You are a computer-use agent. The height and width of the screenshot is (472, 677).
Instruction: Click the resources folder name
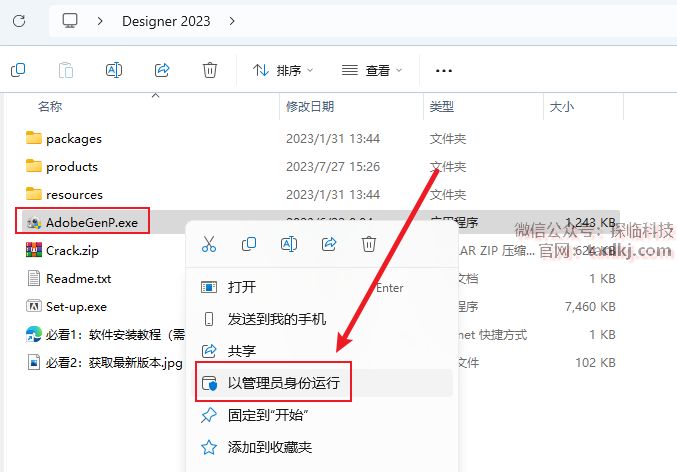pyautogui.click(x=74, y=195)
